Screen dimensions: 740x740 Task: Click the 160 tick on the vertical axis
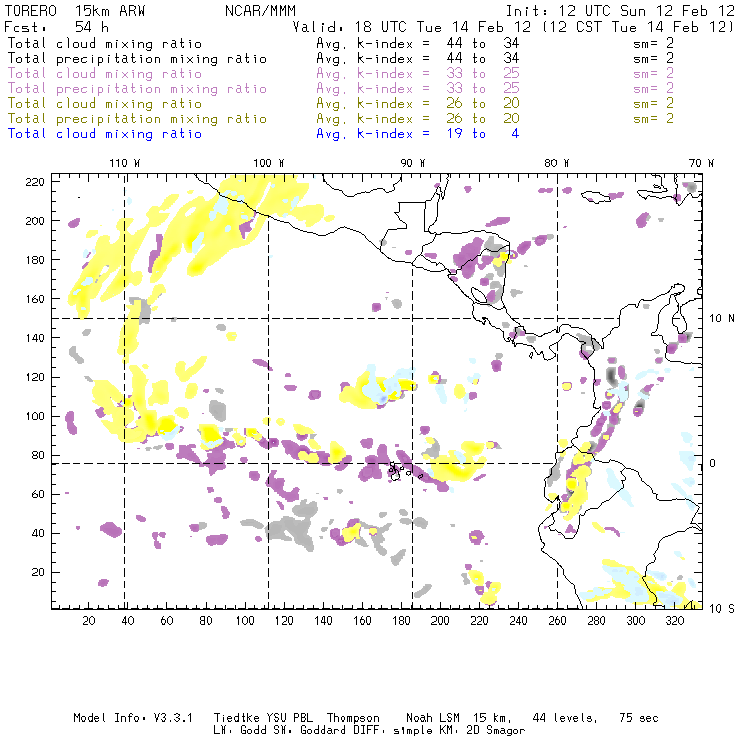pos(35,299)
